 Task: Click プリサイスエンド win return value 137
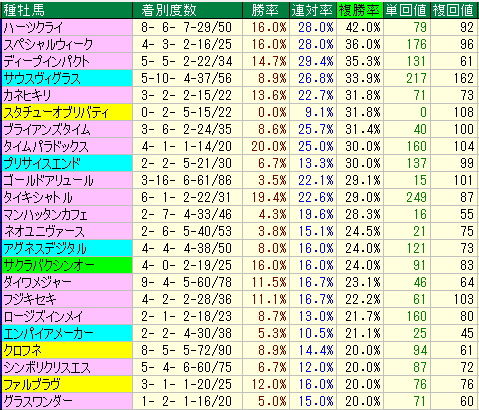pos(416,163)
